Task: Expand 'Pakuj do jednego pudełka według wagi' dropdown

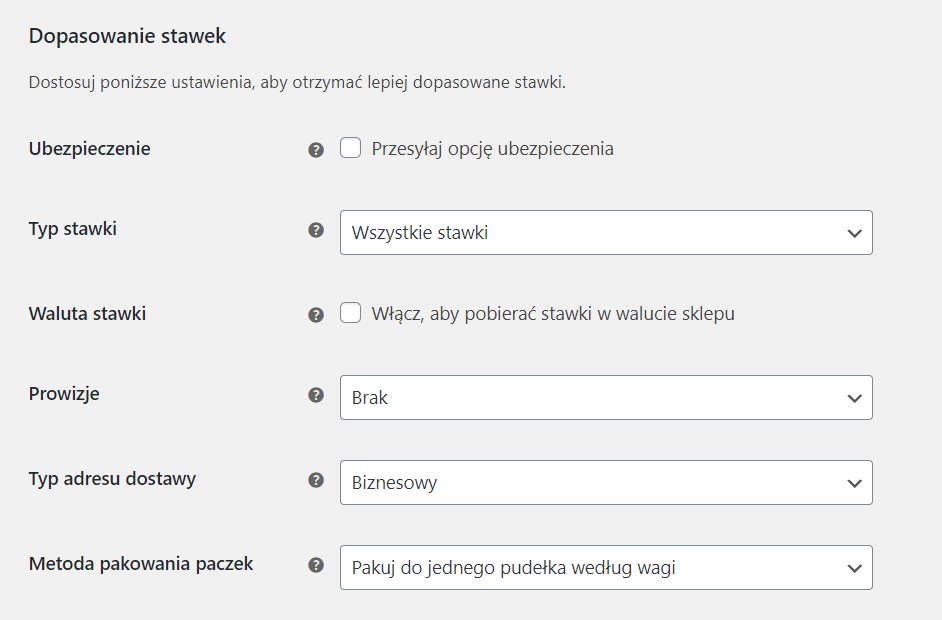Action: [606, 568]
